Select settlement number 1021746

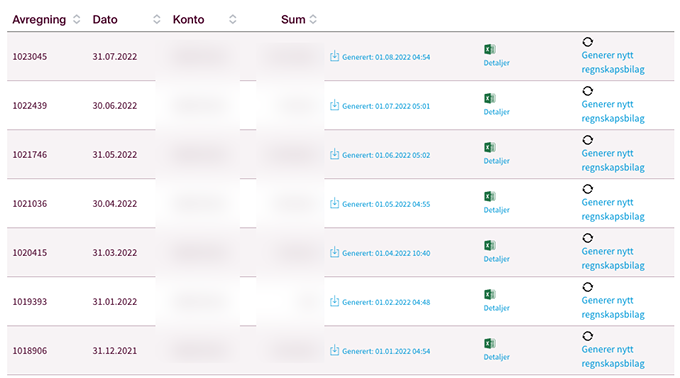(x=29, y=155)
